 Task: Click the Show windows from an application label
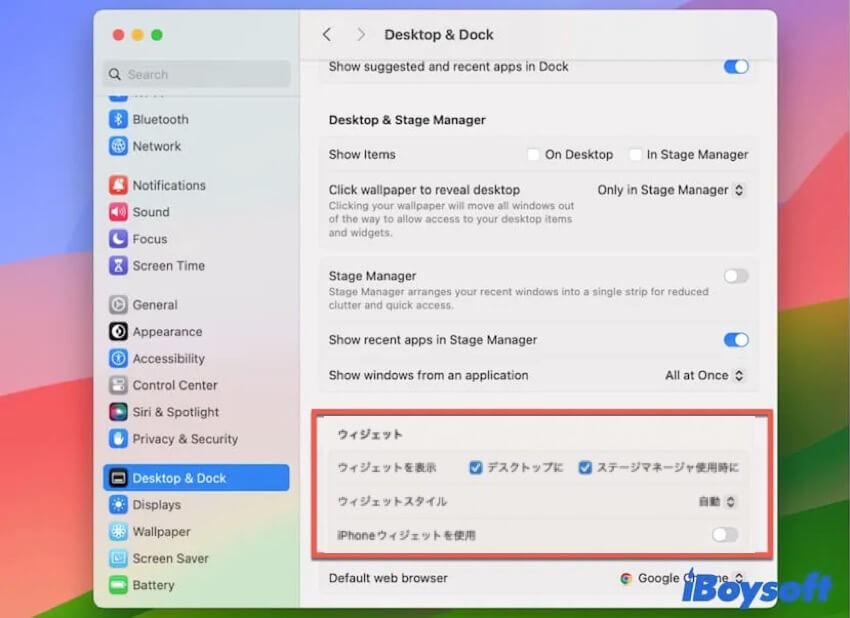click(428, 375)
